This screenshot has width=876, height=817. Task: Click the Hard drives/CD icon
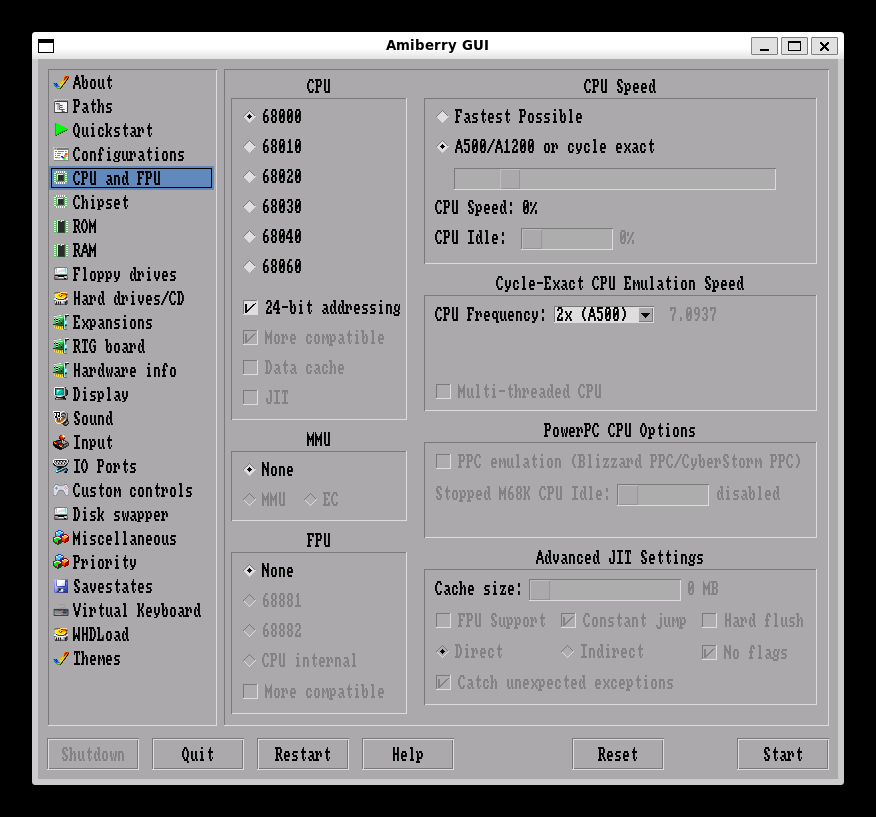pyautogui.click(x=61, y=298)
